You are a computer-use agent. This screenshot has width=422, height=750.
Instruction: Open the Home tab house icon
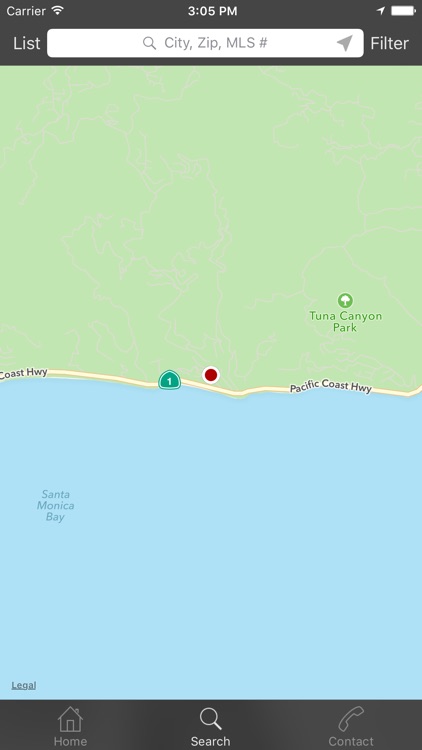pyautogui.click(x=70, y=719)
